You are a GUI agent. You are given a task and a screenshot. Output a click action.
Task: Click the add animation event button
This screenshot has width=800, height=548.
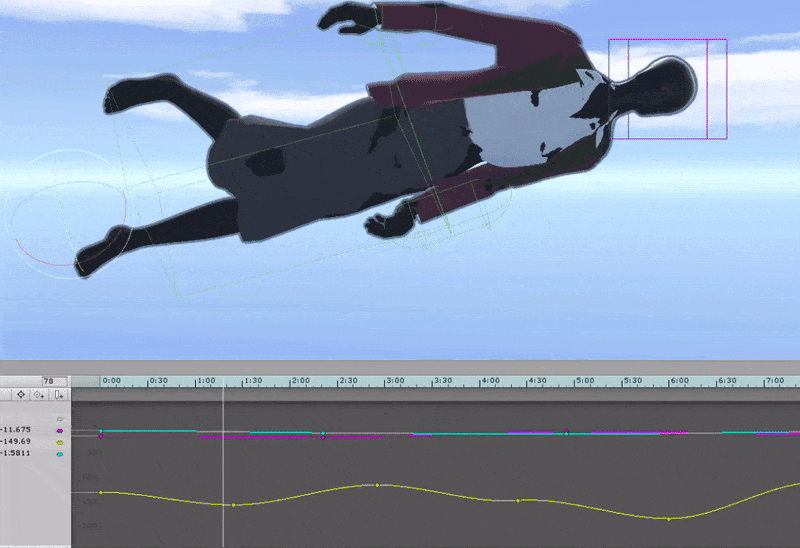[x=59, y=395]
